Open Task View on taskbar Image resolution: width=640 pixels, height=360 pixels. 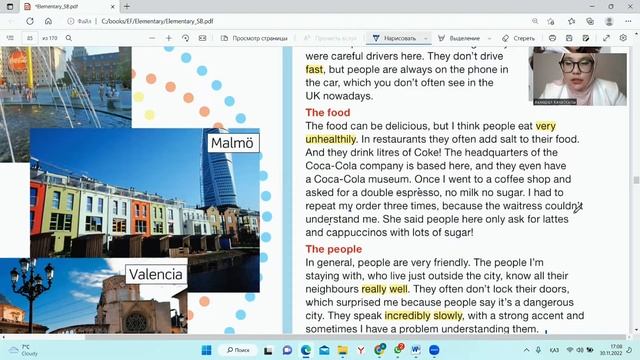coord(268,350)
